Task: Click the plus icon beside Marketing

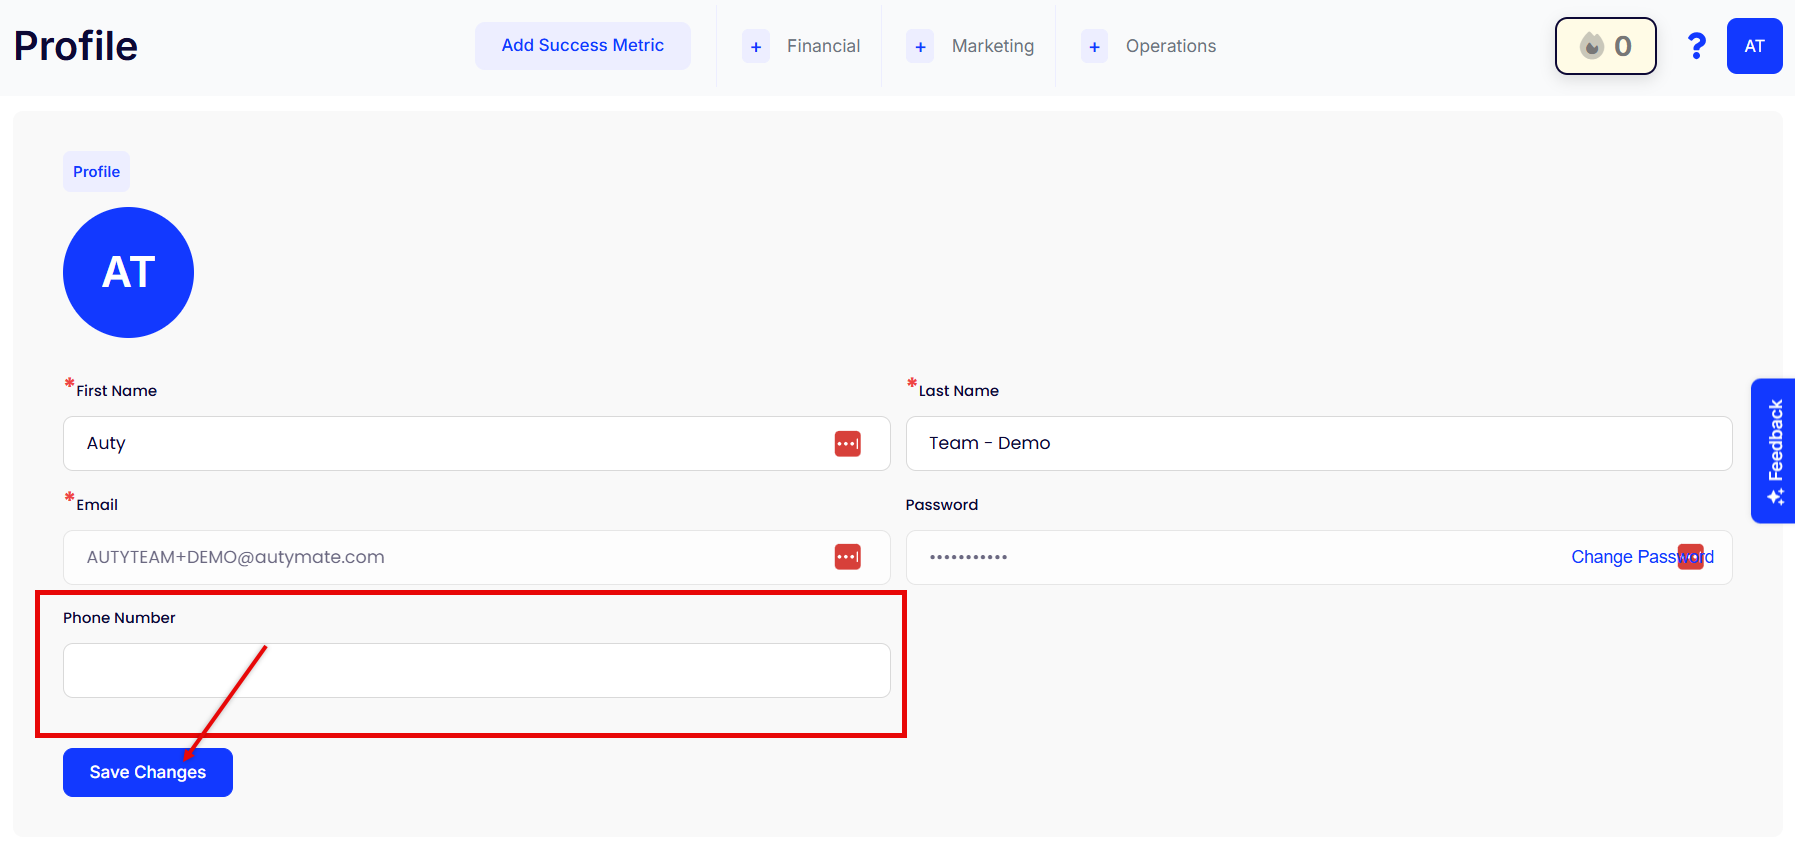Action: pyautogui.click(x=920, y=47)
